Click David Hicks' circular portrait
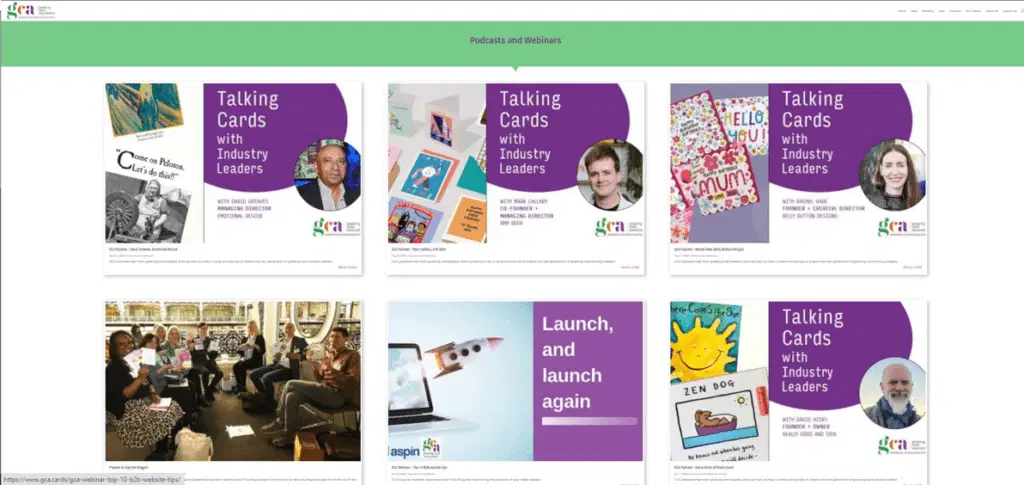 [x=892, y=392]
